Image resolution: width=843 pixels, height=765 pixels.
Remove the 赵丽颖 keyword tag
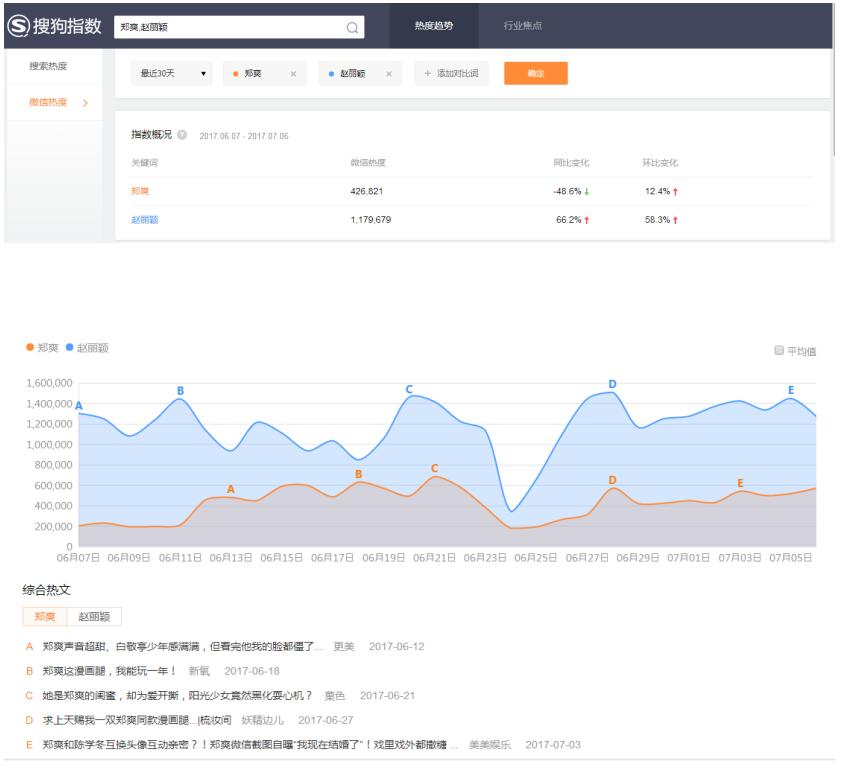coord(389,74)
